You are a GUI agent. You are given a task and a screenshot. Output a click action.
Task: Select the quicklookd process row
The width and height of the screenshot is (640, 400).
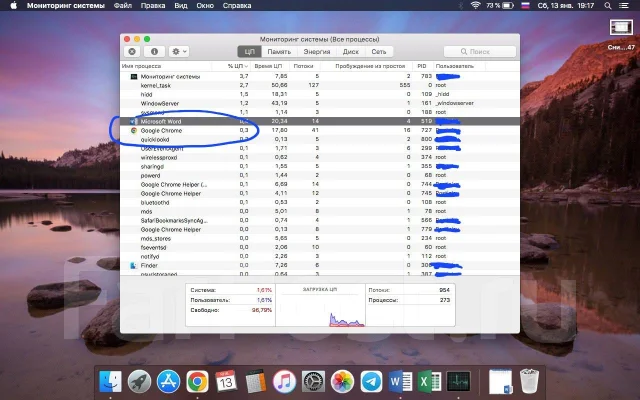320,139
